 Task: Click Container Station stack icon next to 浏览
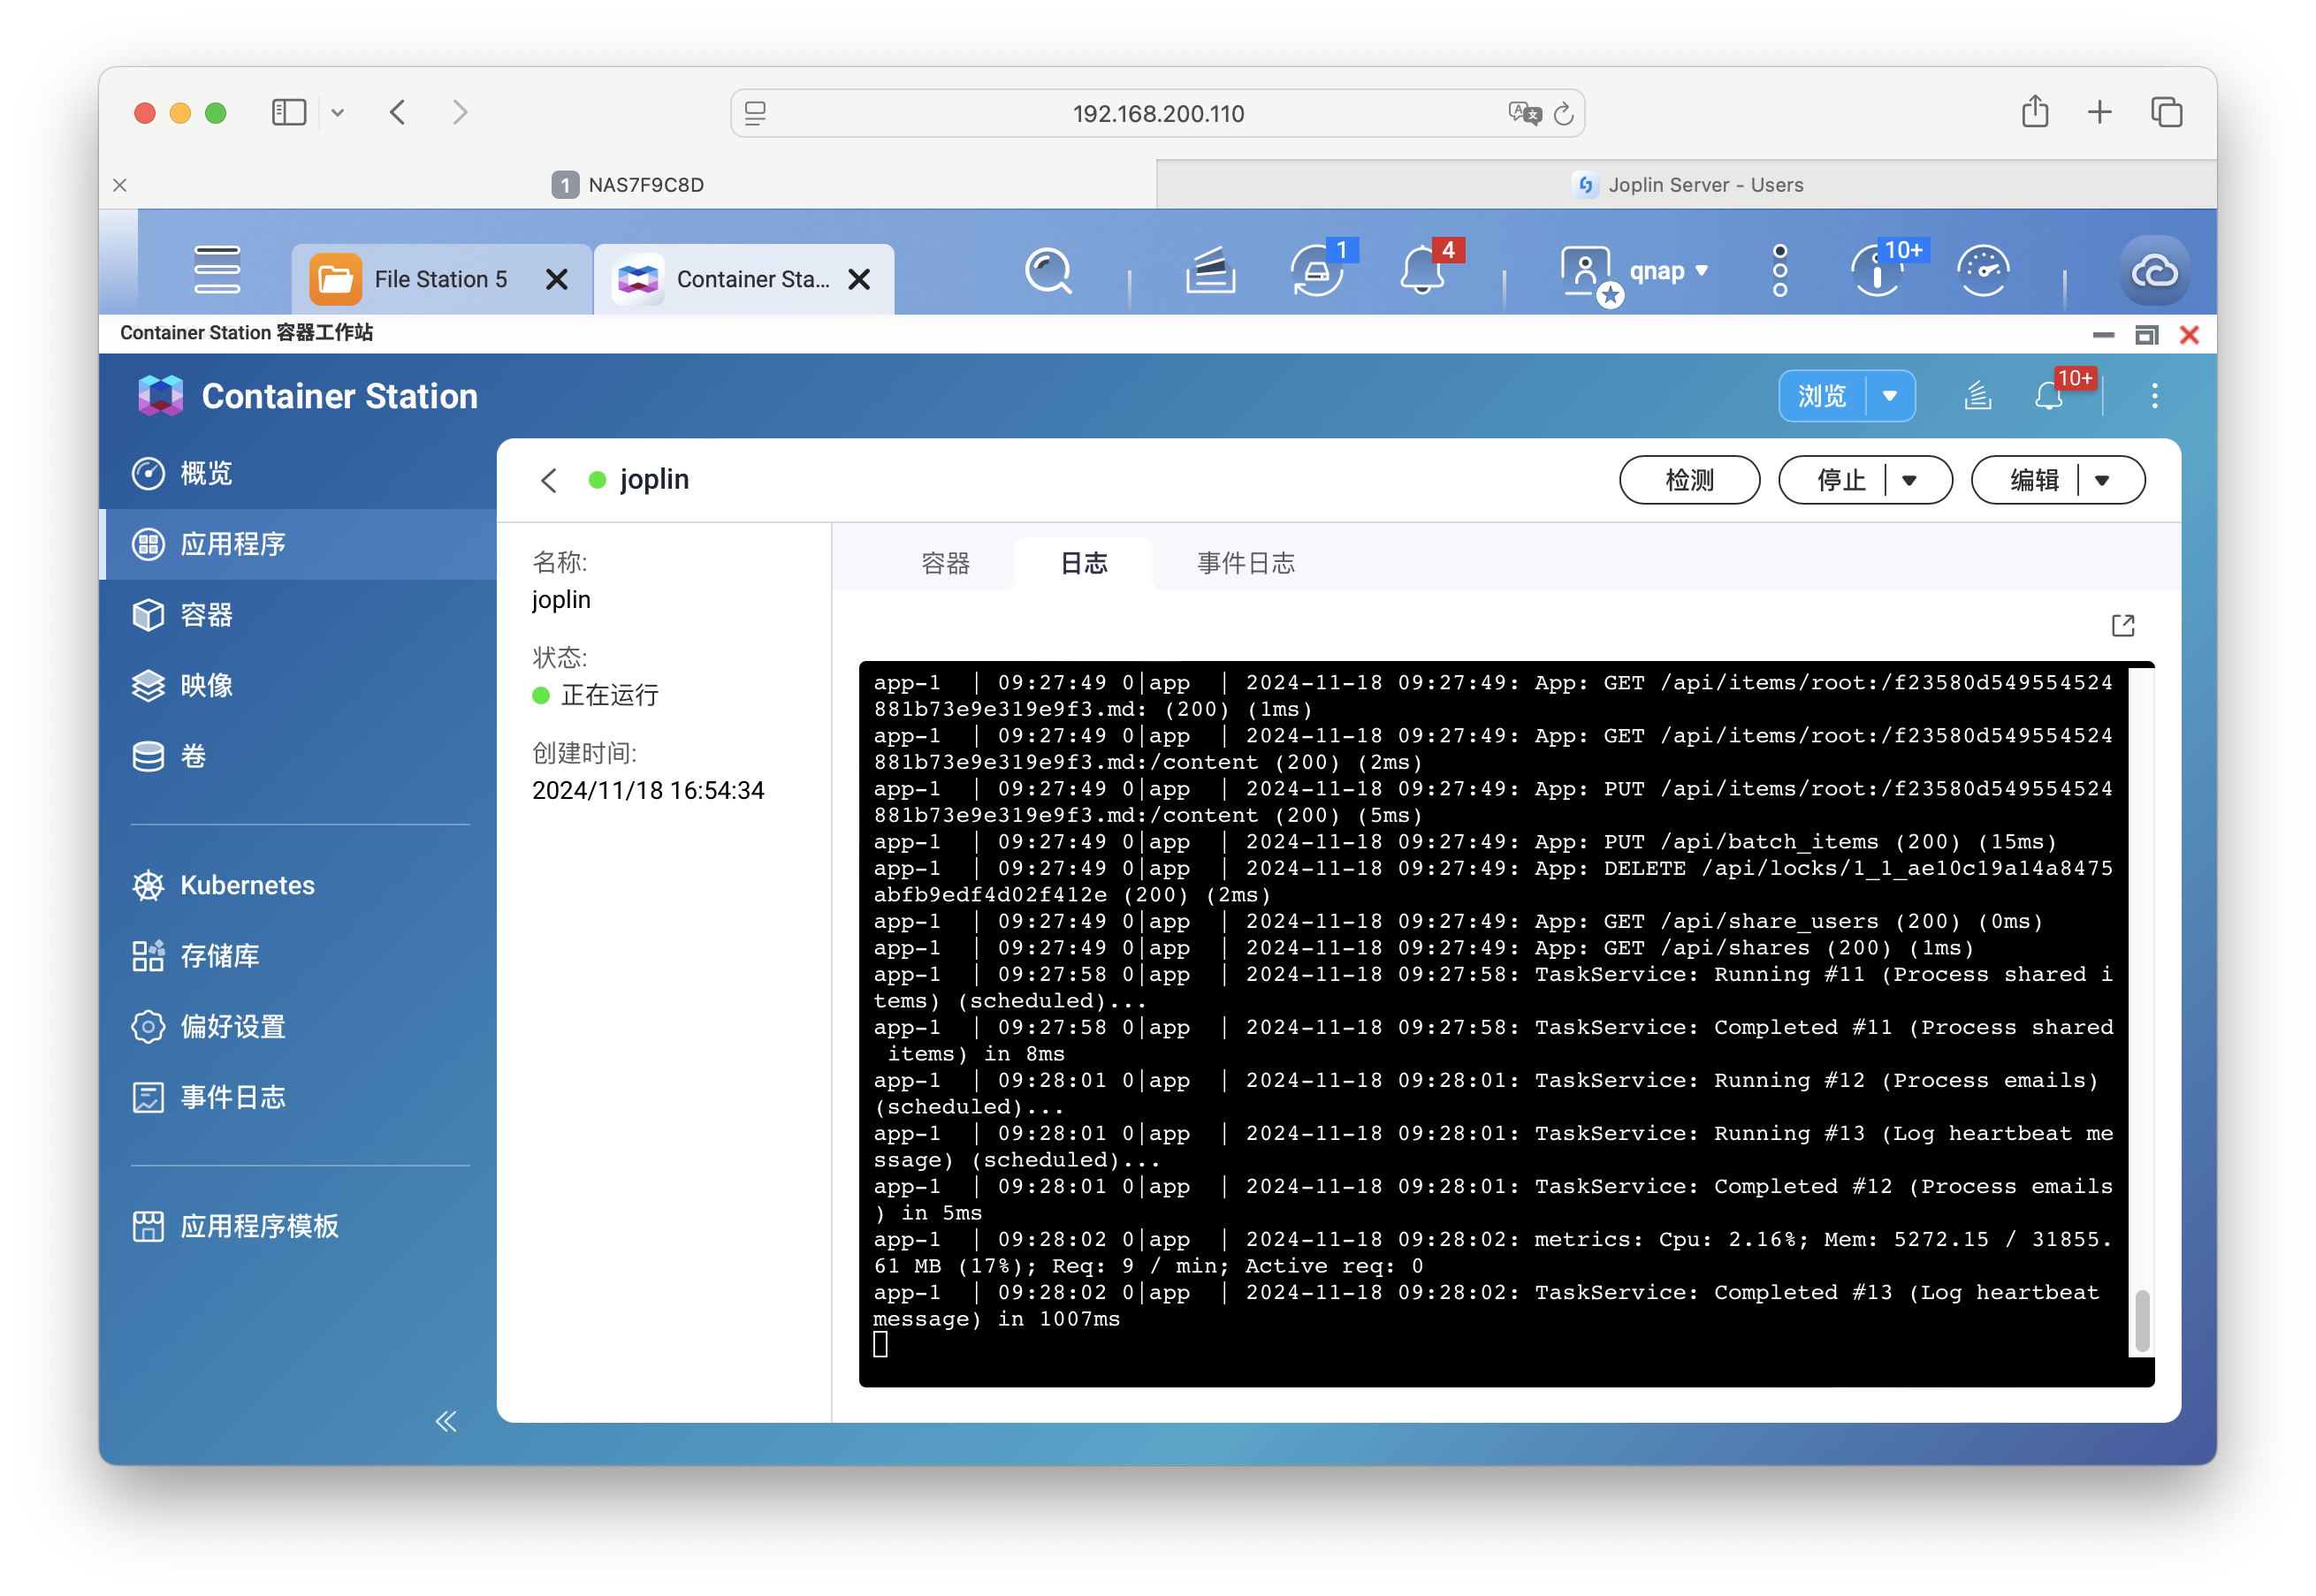click(x=1978, y=396)
